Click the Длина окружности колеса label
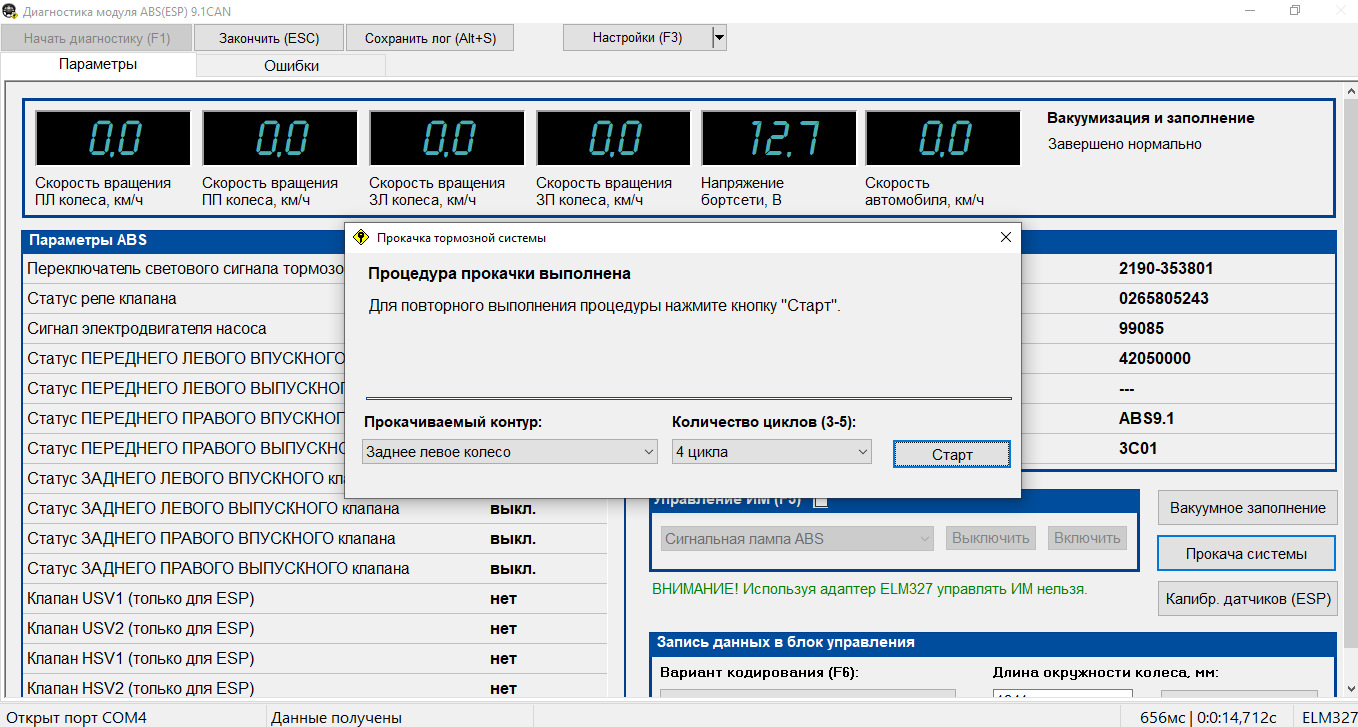This screenshot has width=1358, height=727. pos(1106,672)
